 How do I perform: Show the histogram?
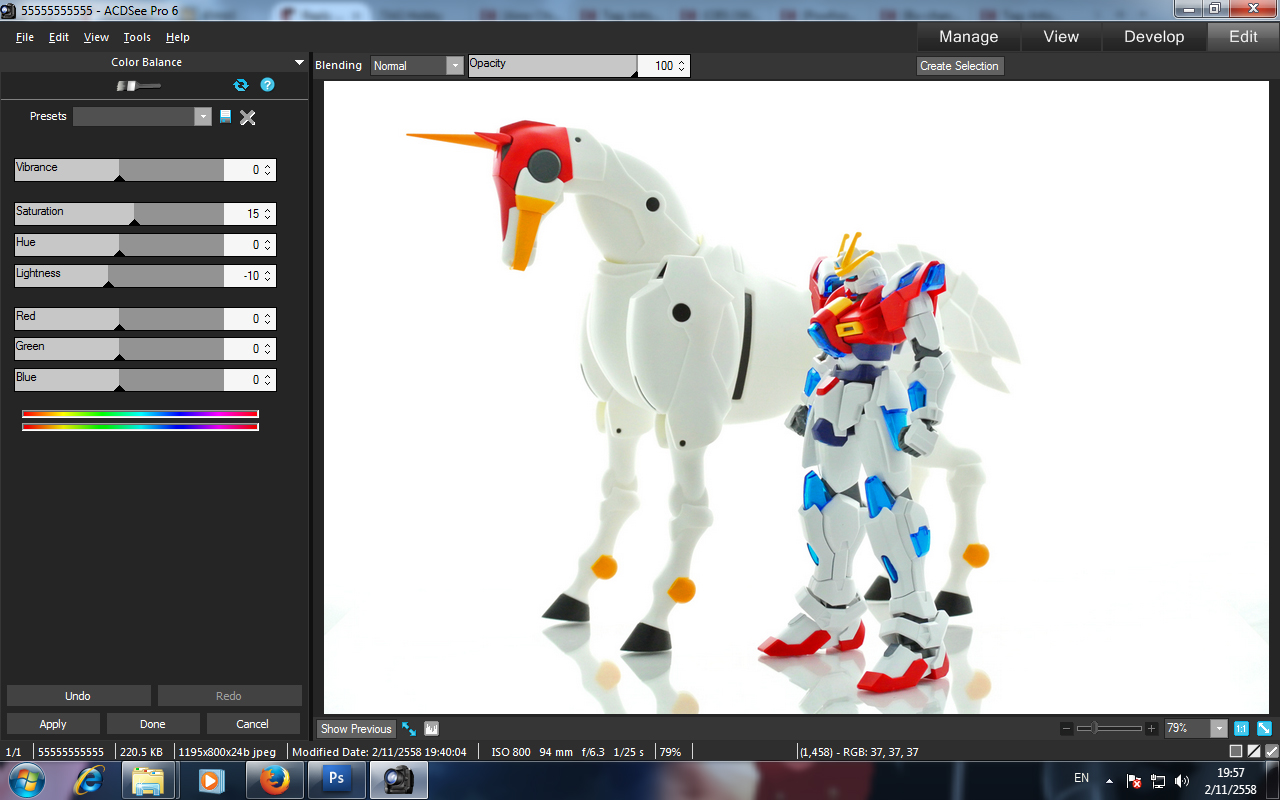click(432, 729)
